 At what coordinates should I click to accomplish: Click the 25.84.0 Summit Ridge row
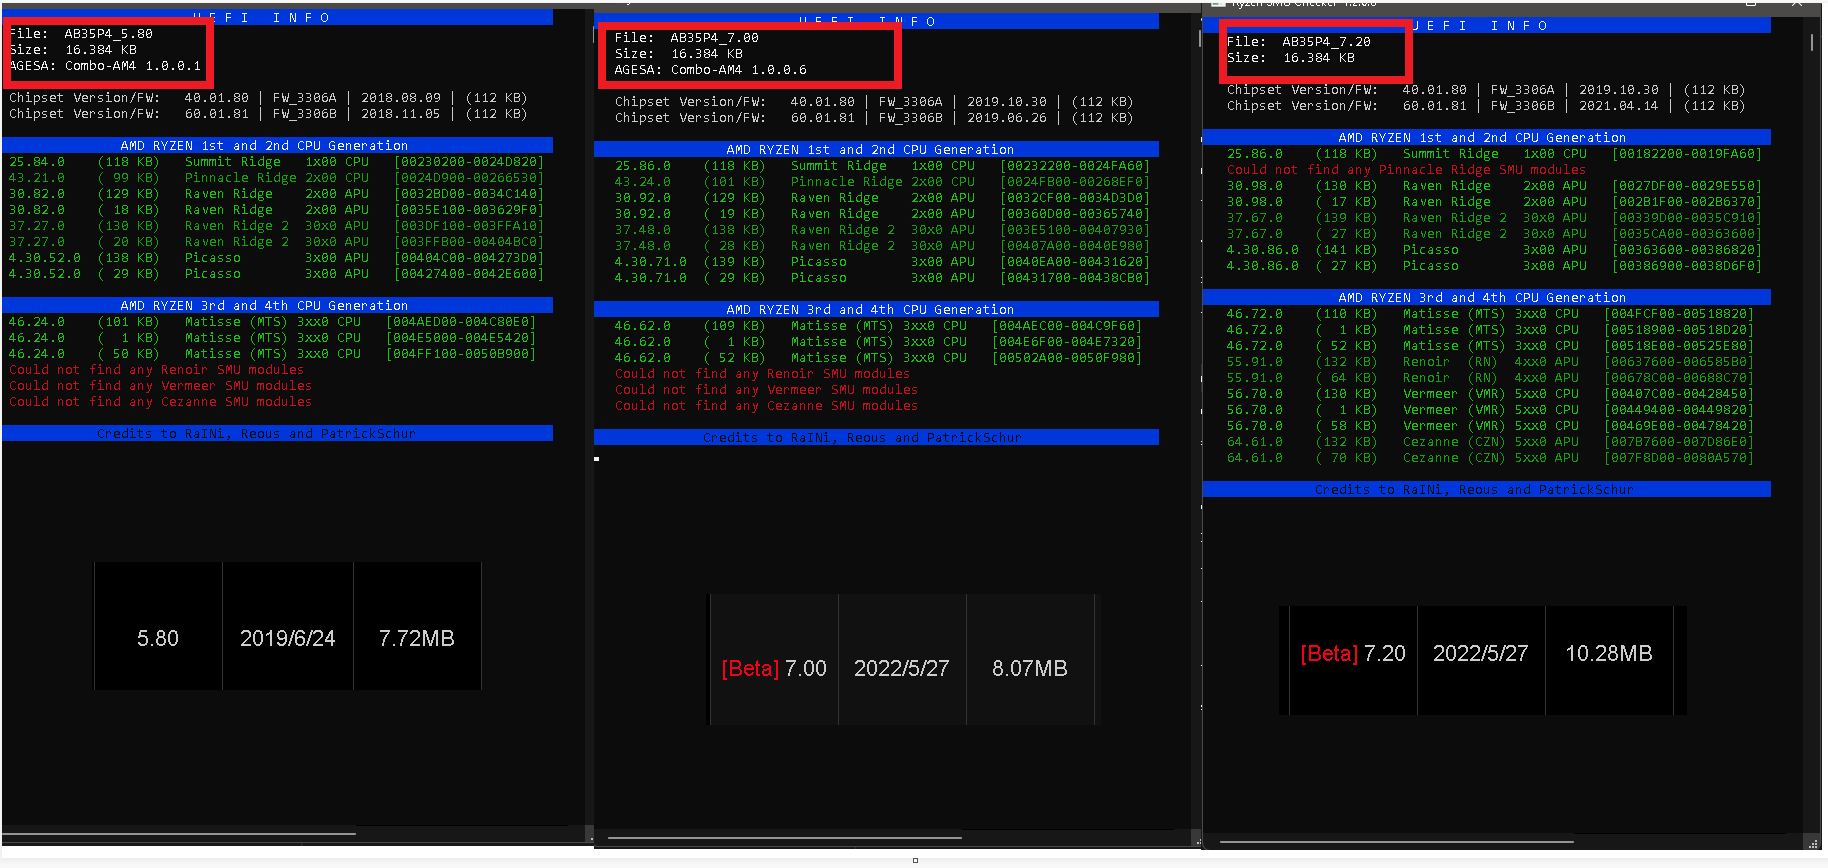[276, 162]
